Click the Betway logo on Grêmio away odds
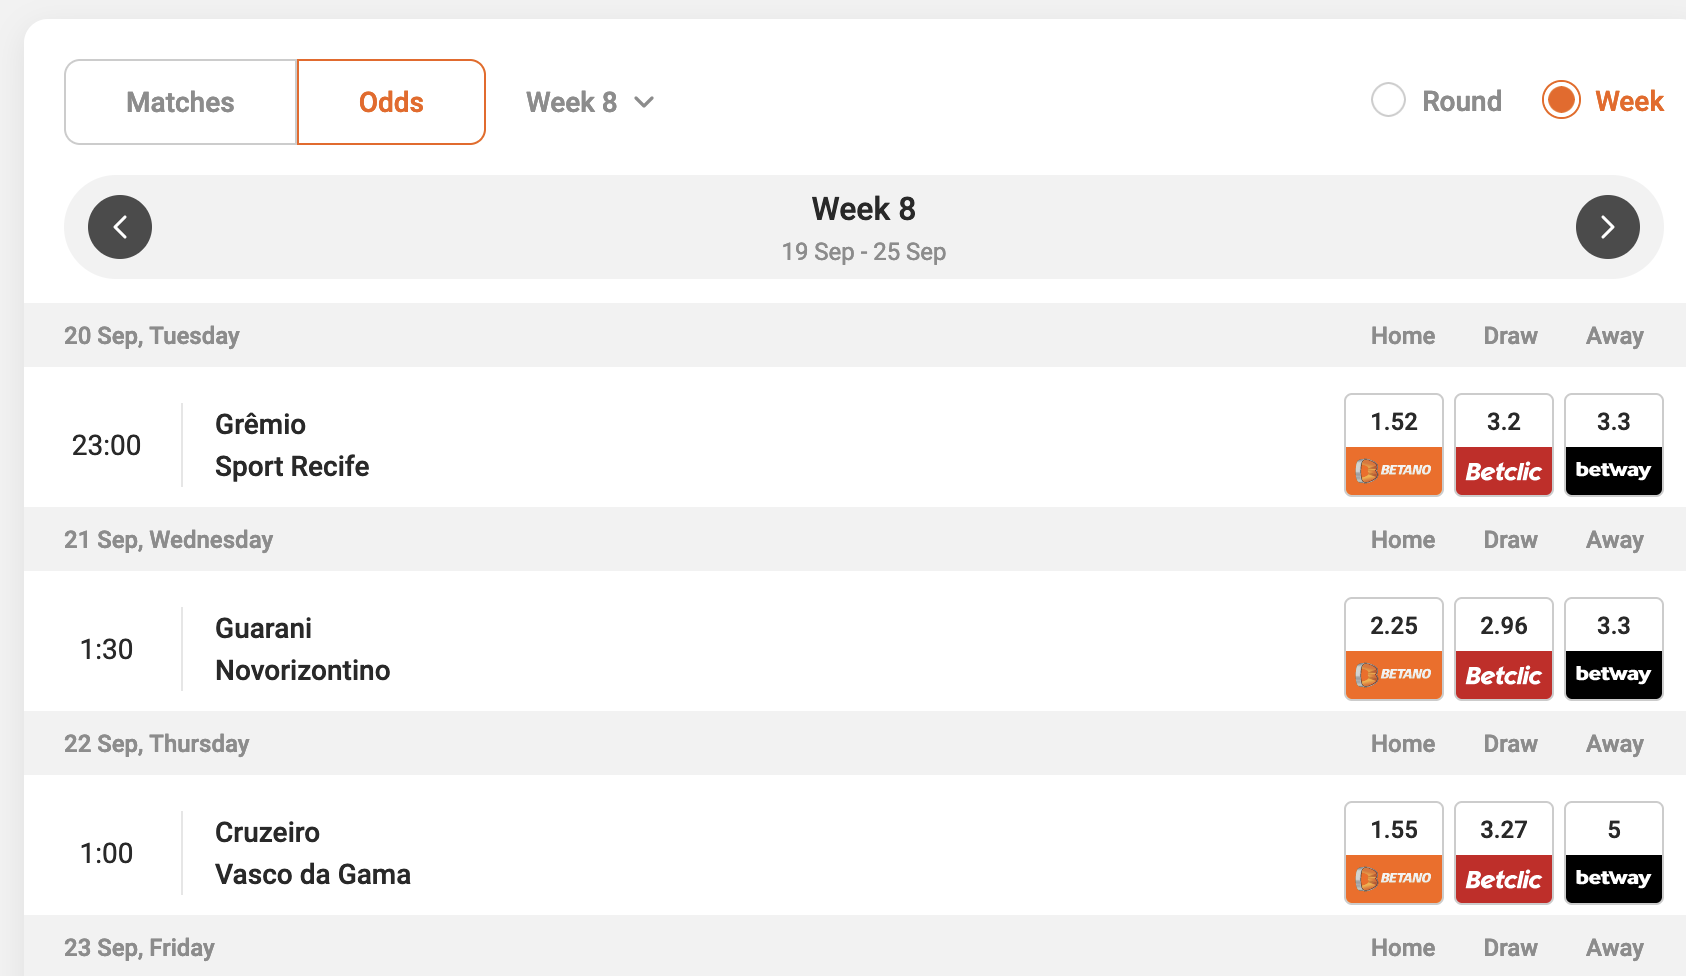 [1613, 470]
